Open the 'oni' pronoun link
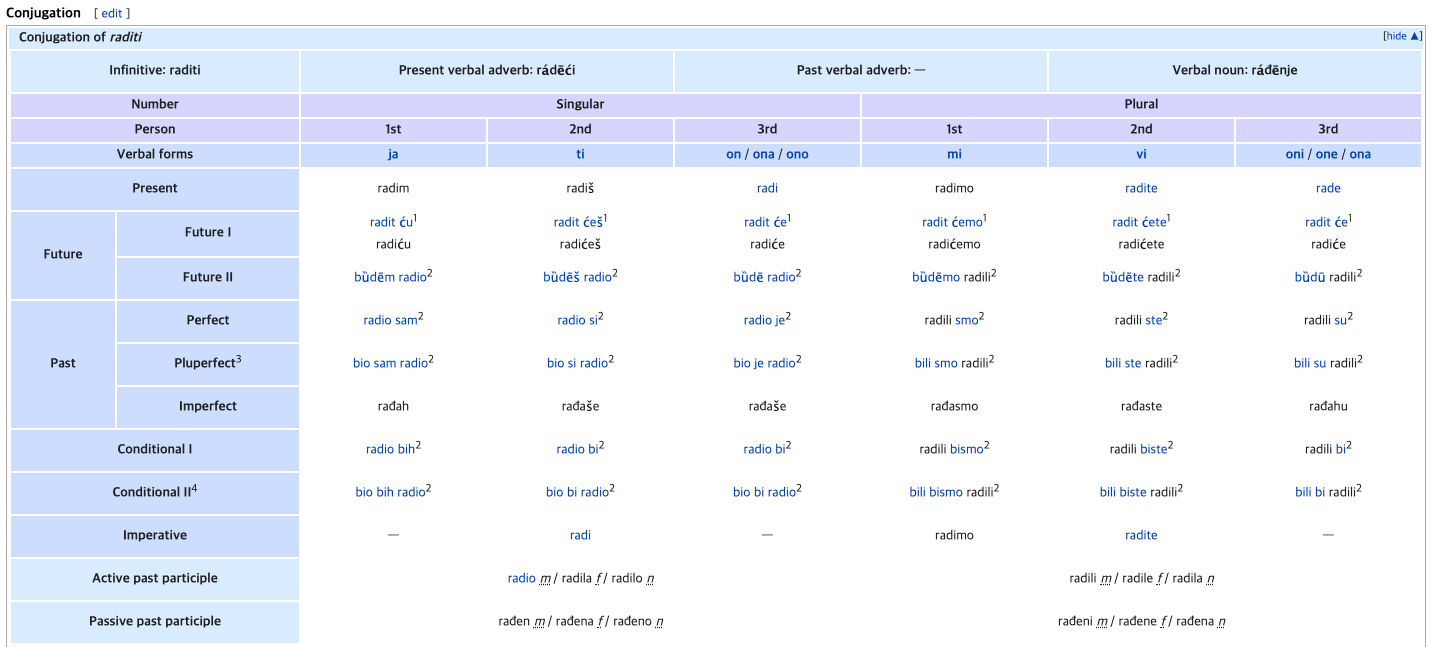The height and width of the screenshot is (647, 1434). [x=1297, y=155]
